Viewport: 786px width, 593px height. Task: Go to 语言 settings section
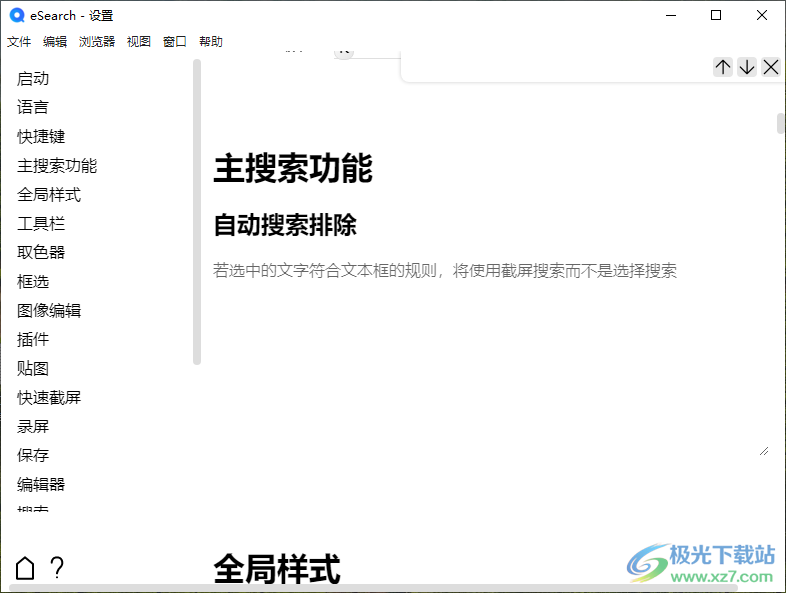[33, 107]
